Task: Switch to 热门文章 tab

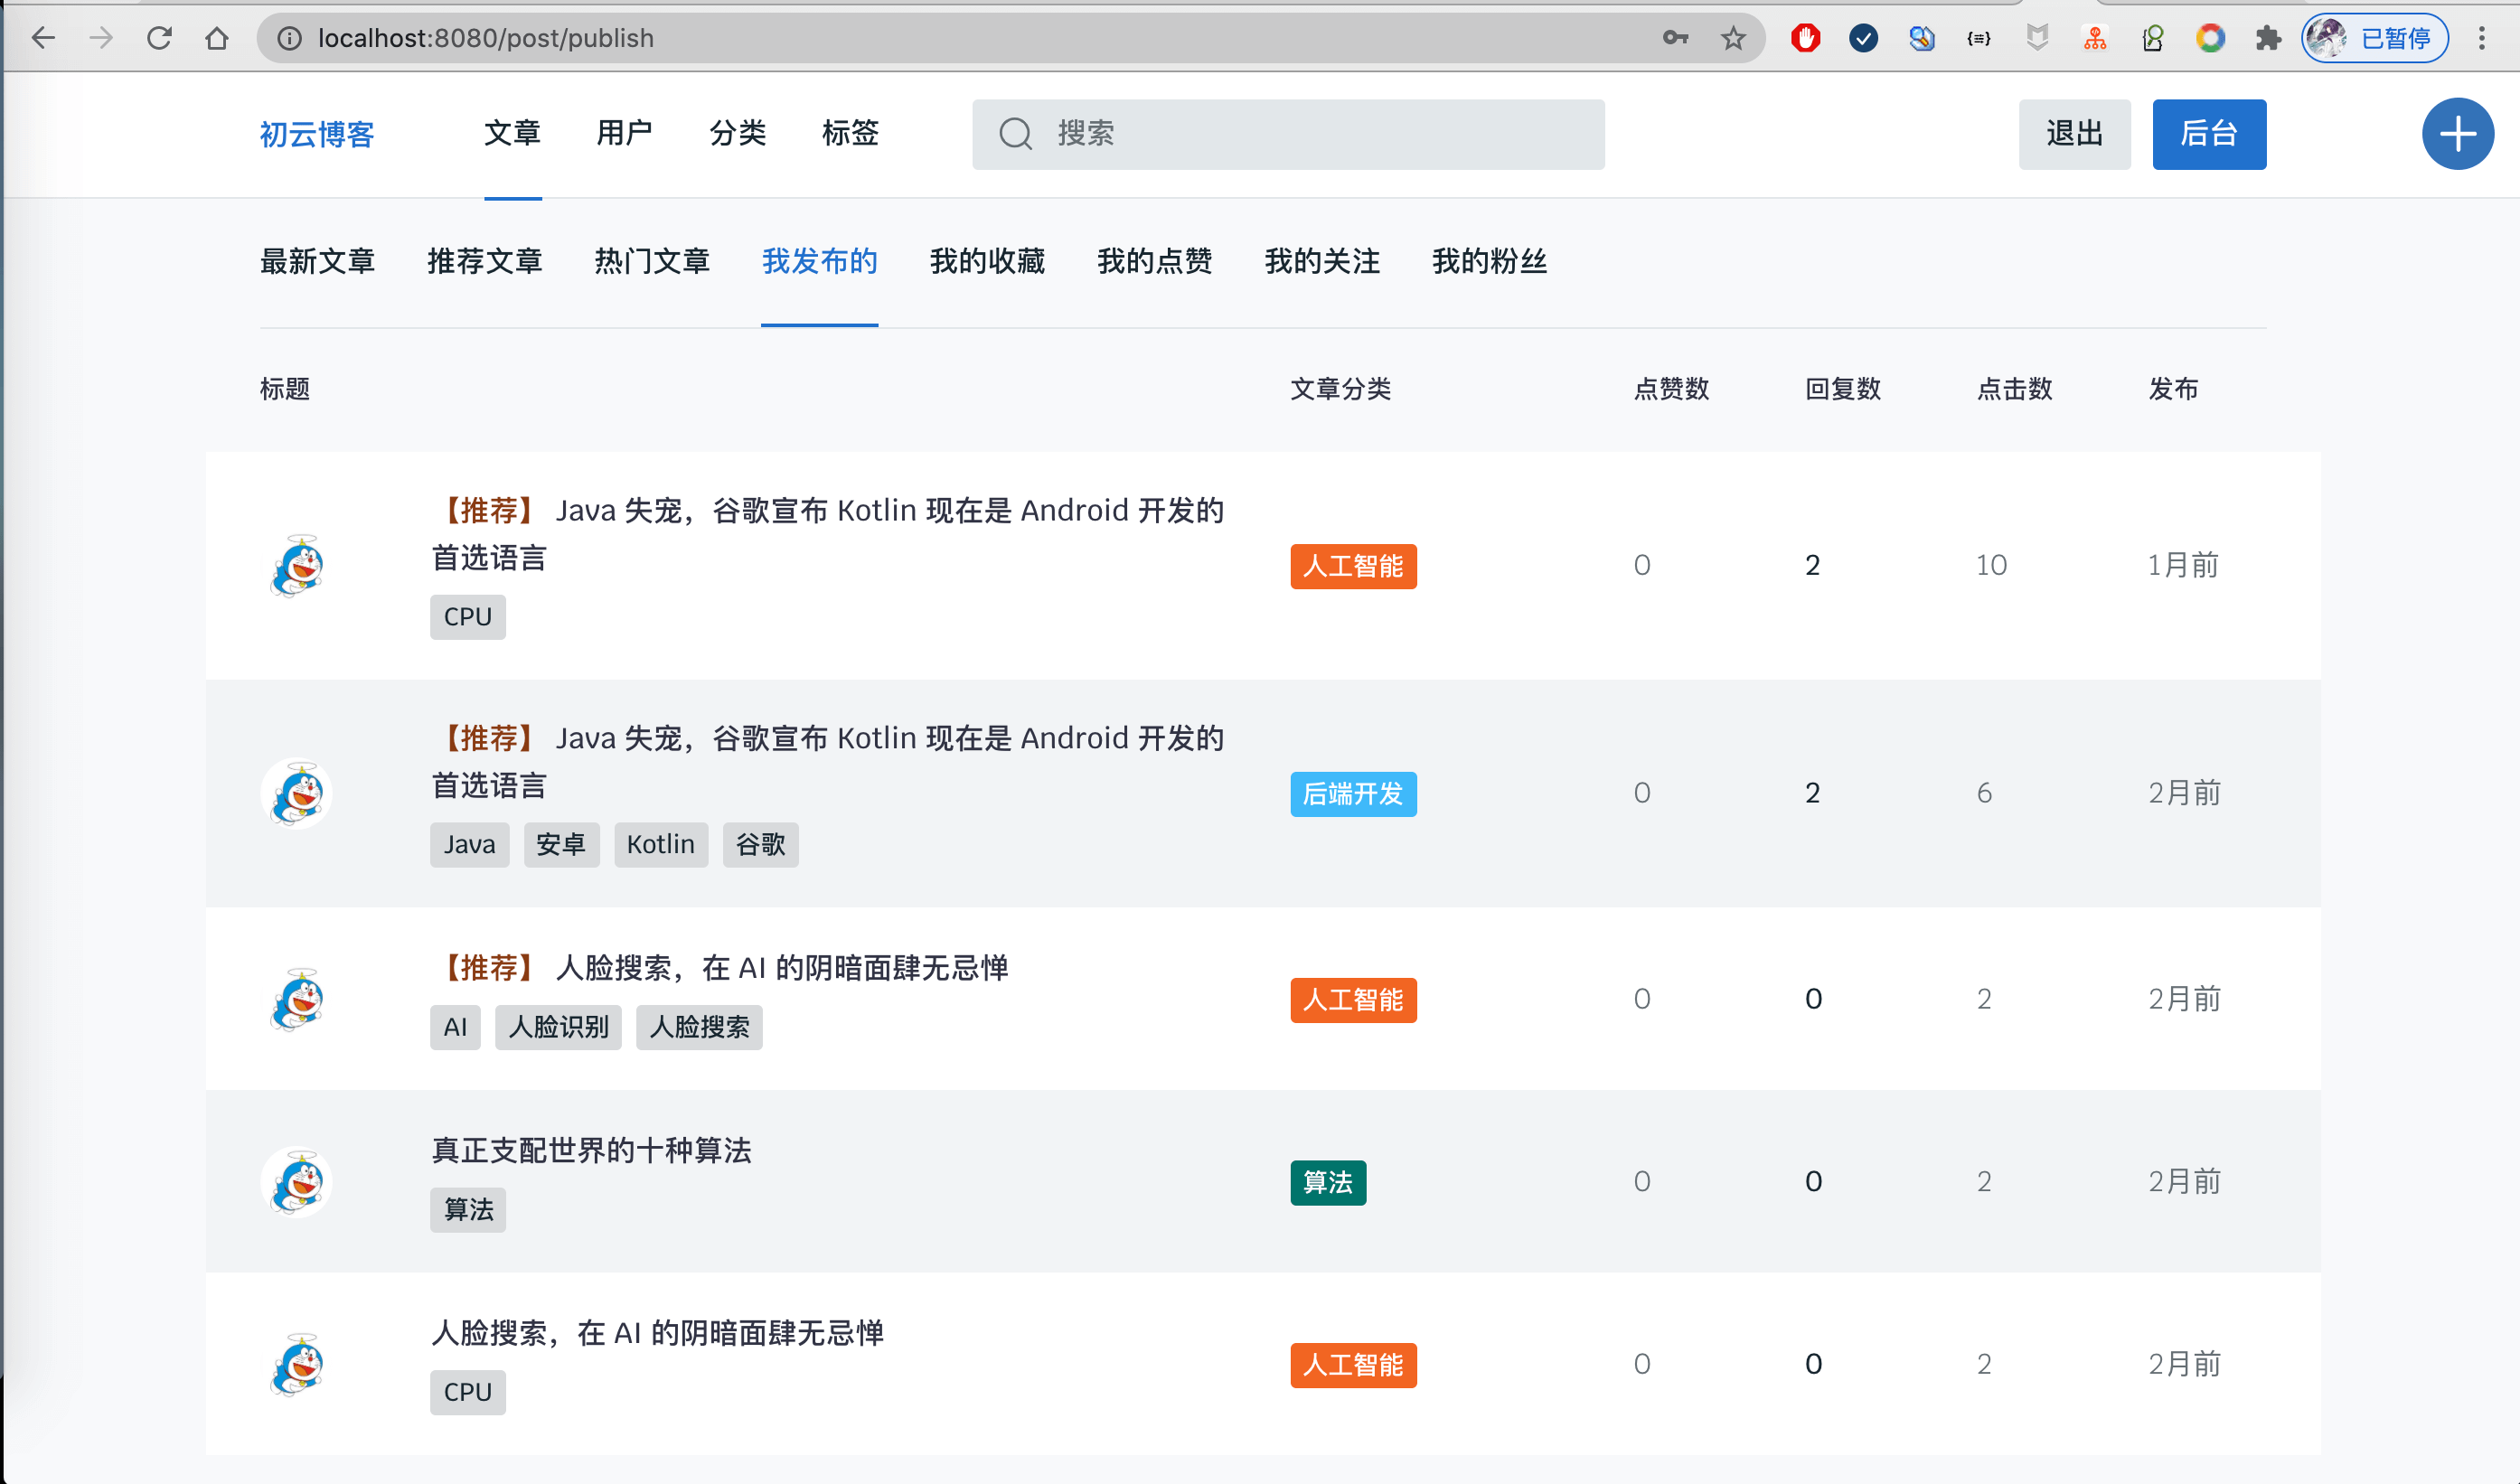Action: click(x=652, y=262)
